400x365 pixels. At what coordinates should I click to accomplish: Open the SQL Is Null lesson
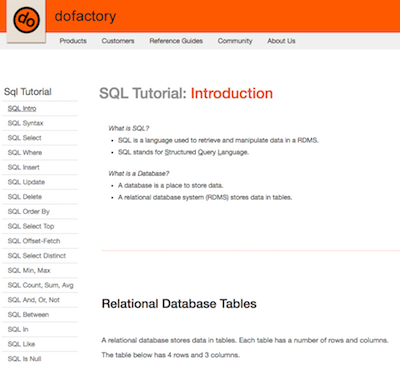click(x=24, y=359)
